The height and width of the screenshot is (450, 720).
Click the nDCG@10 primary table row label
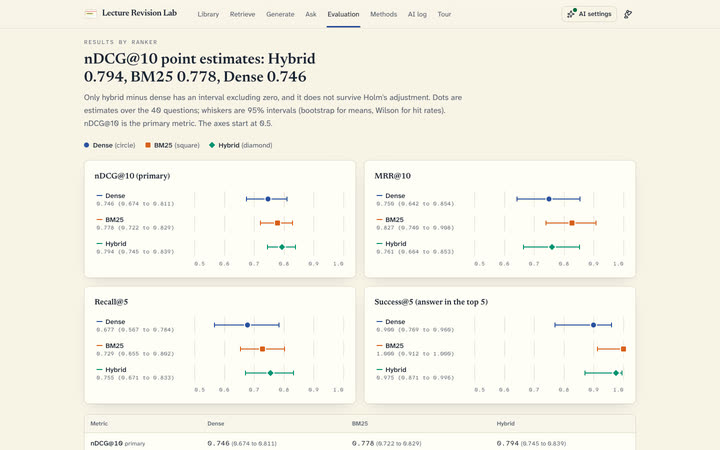pos(118,444)
